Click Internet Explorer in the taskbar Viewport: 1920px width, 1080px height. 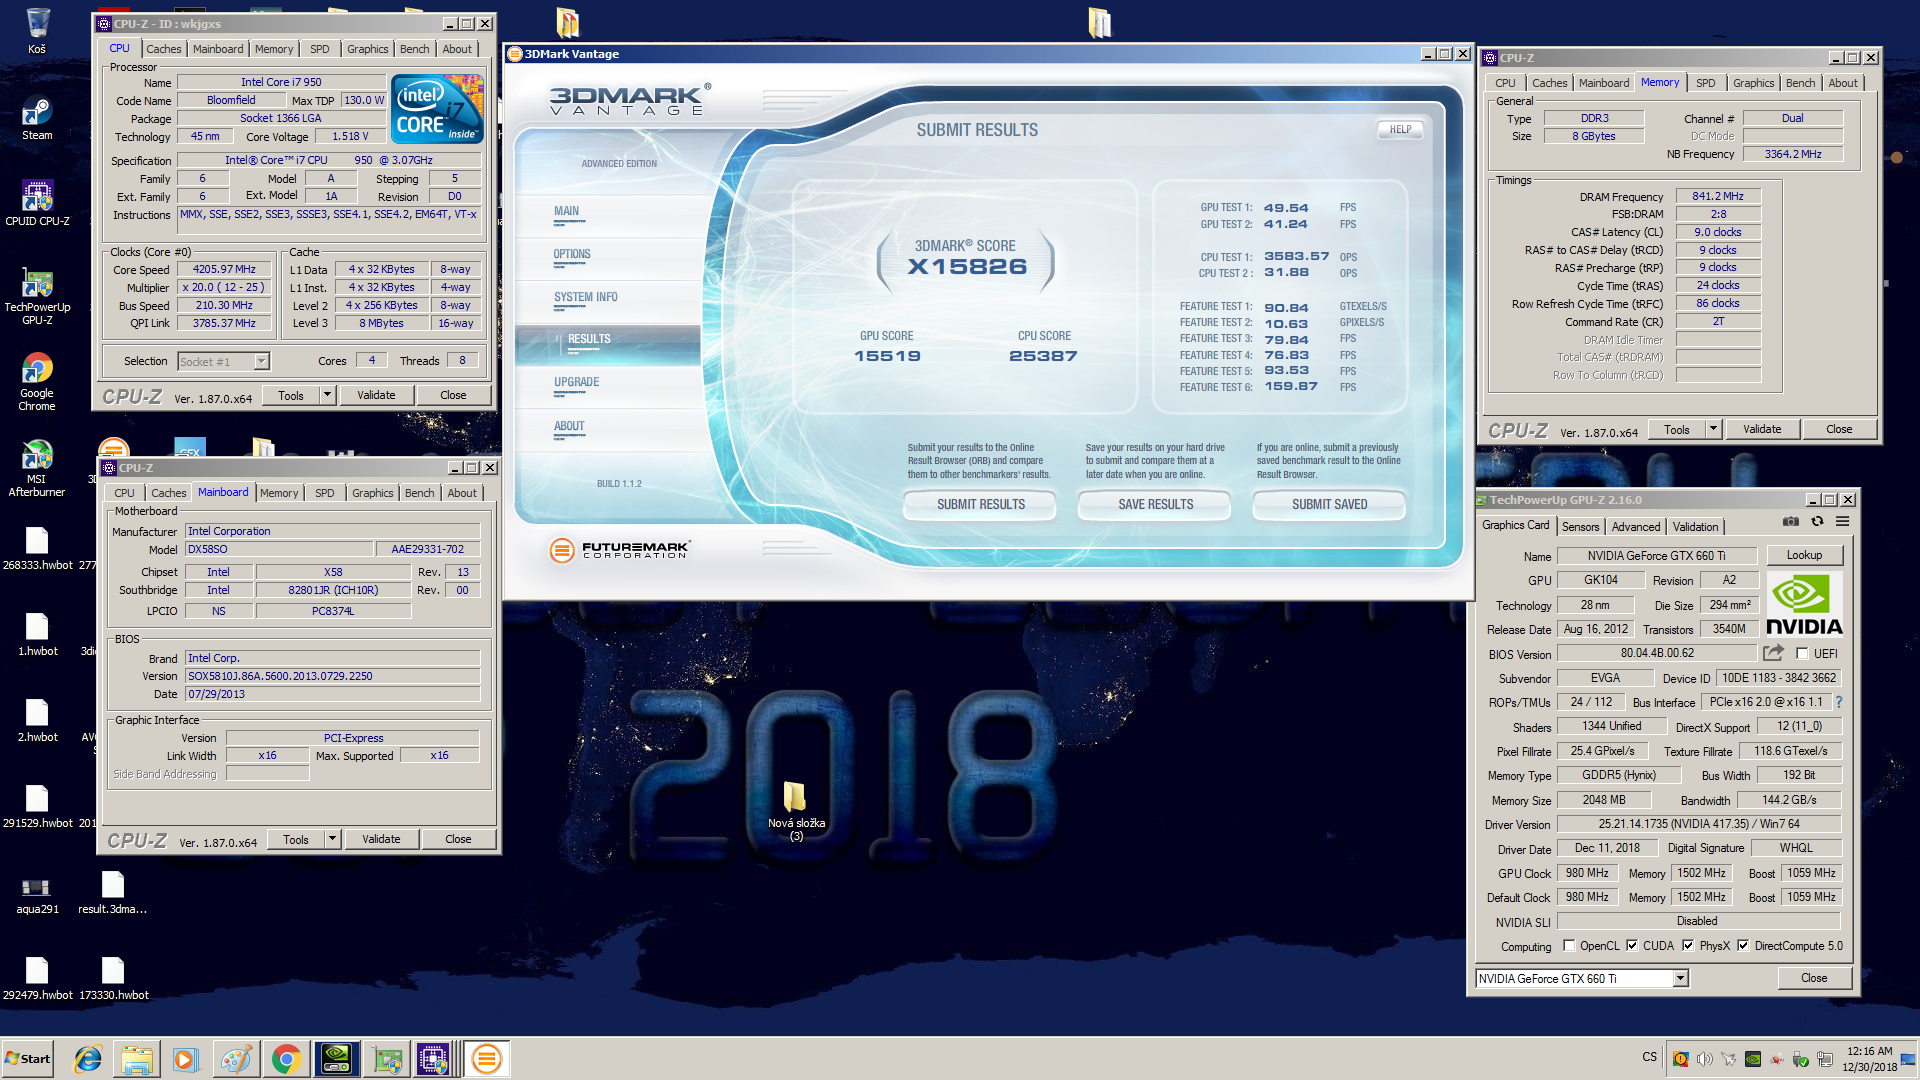click(x=88, y=1059)
